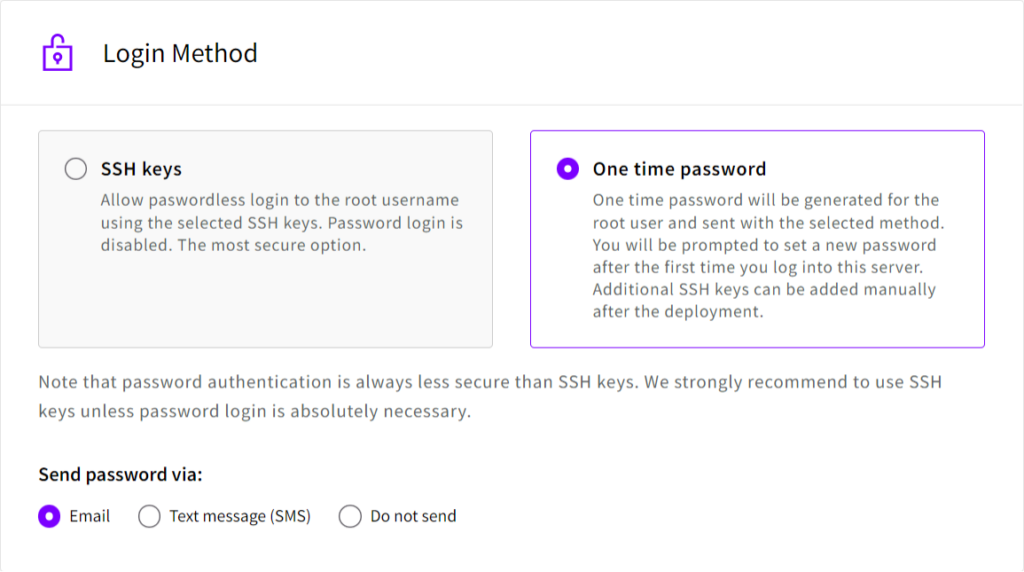Screen dimensions: 1024x572
Task: Enable the Email radio button
Action: (x=49, y=516)
